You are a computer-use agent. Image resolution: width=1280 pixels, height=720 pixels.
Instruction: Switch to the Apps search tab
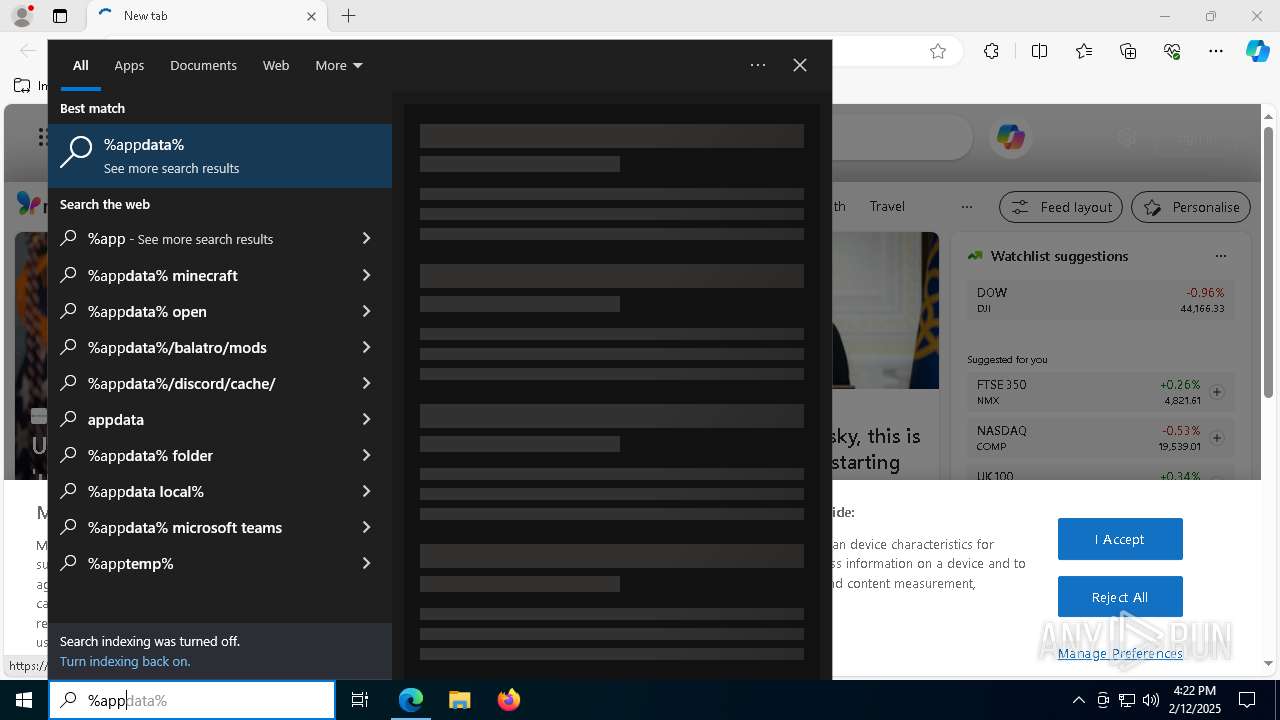coord(129,65)
